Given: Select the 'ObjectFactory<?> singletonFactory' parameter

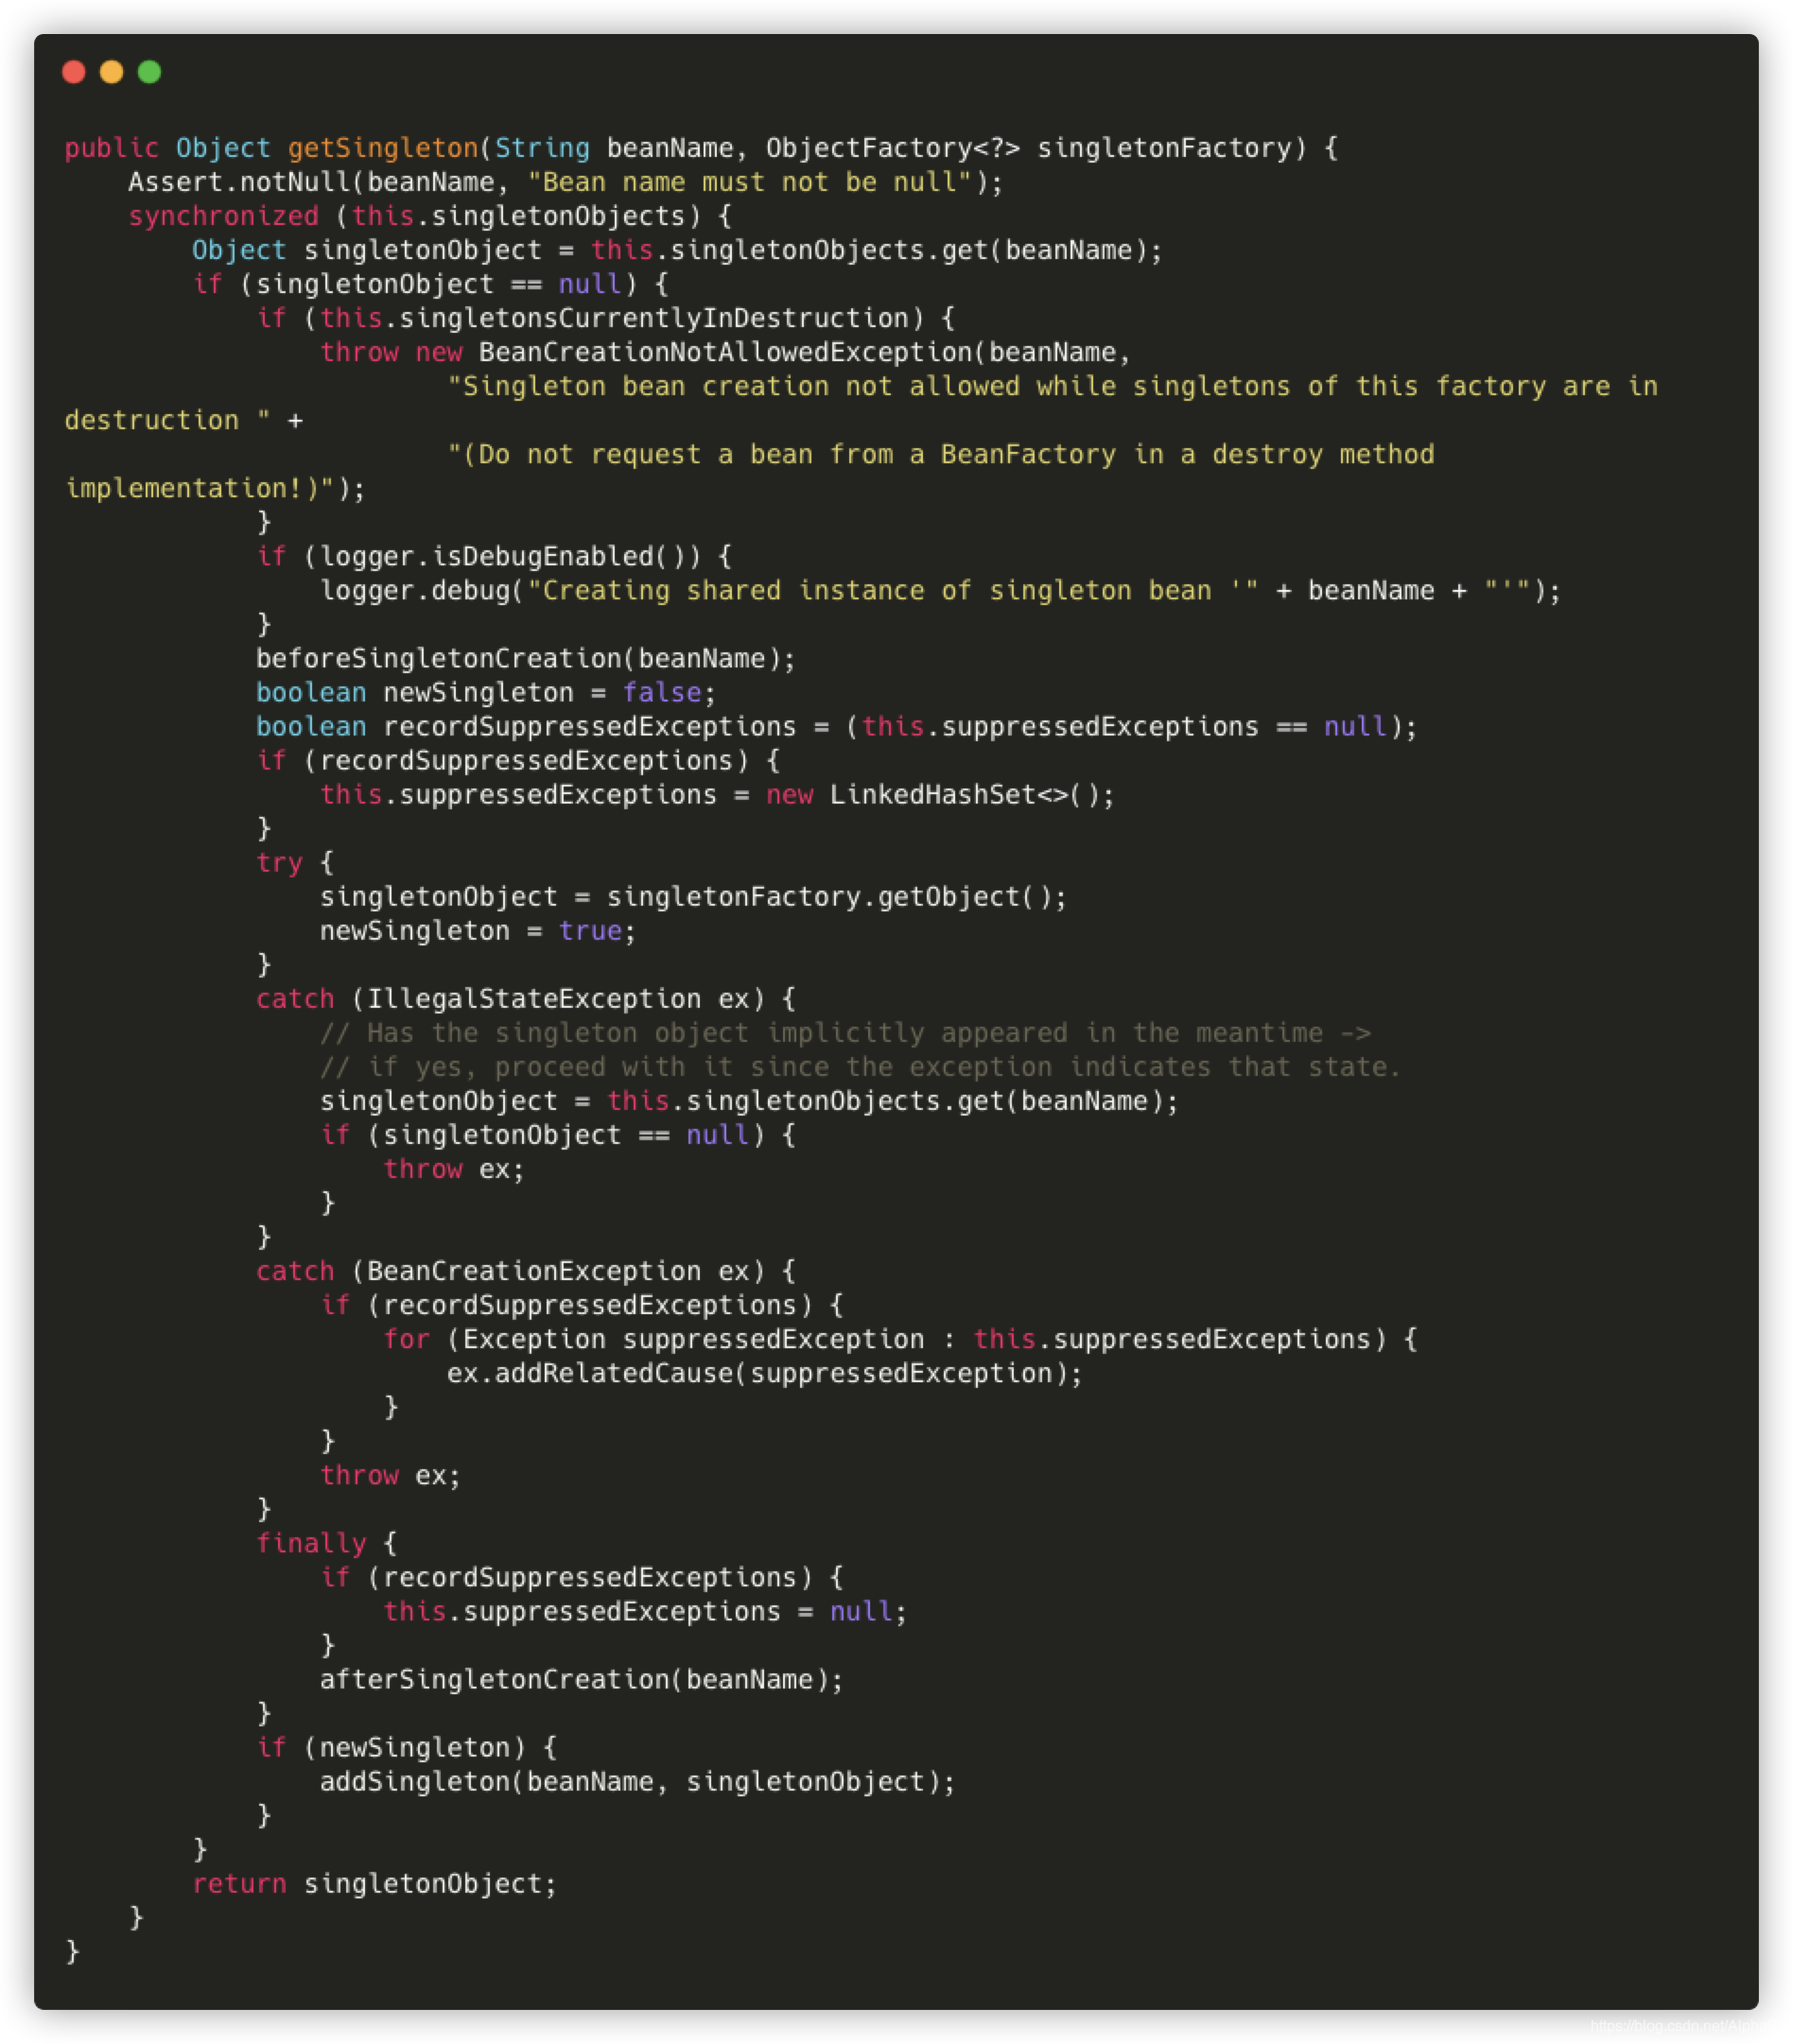Looking at the screenshot, I should (x=1029, y=148).
